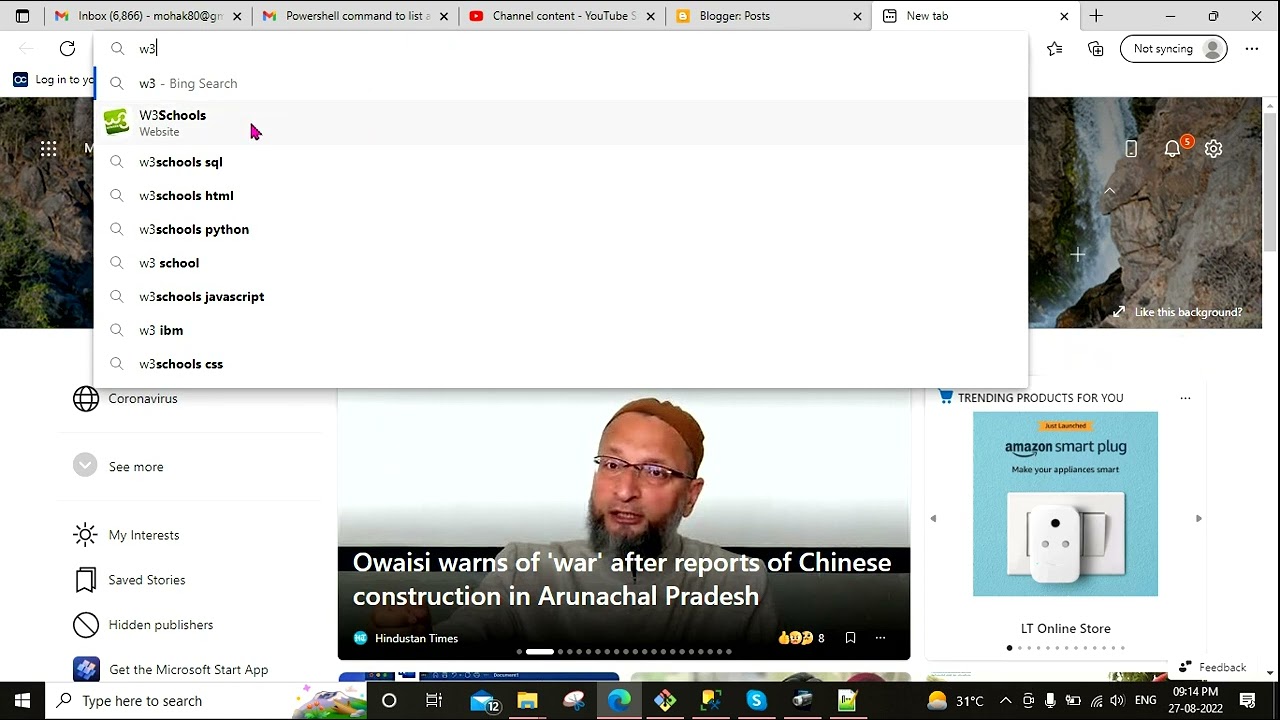Click into the address bar showing w3
Image resolution: width=1280 pixels, height=720 pixels.
pyautogui.click(x=560, y=48)
